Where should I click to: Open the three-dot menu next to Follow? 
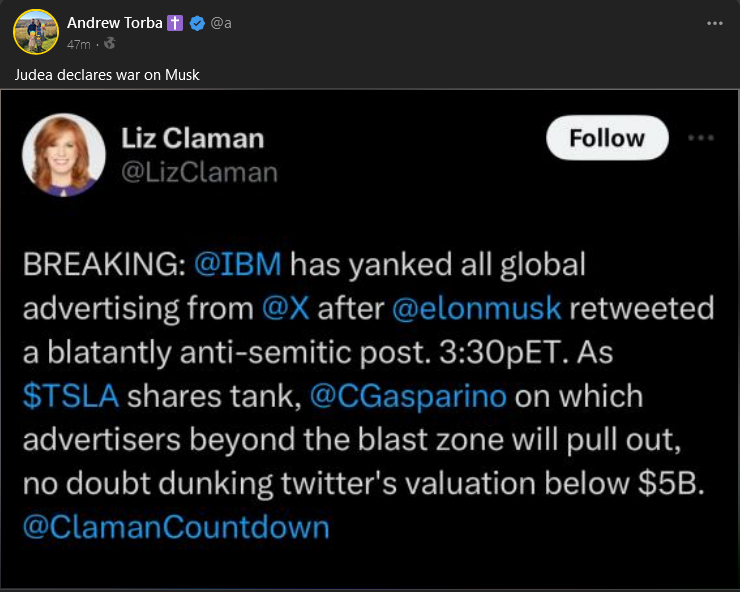(701, 138)
